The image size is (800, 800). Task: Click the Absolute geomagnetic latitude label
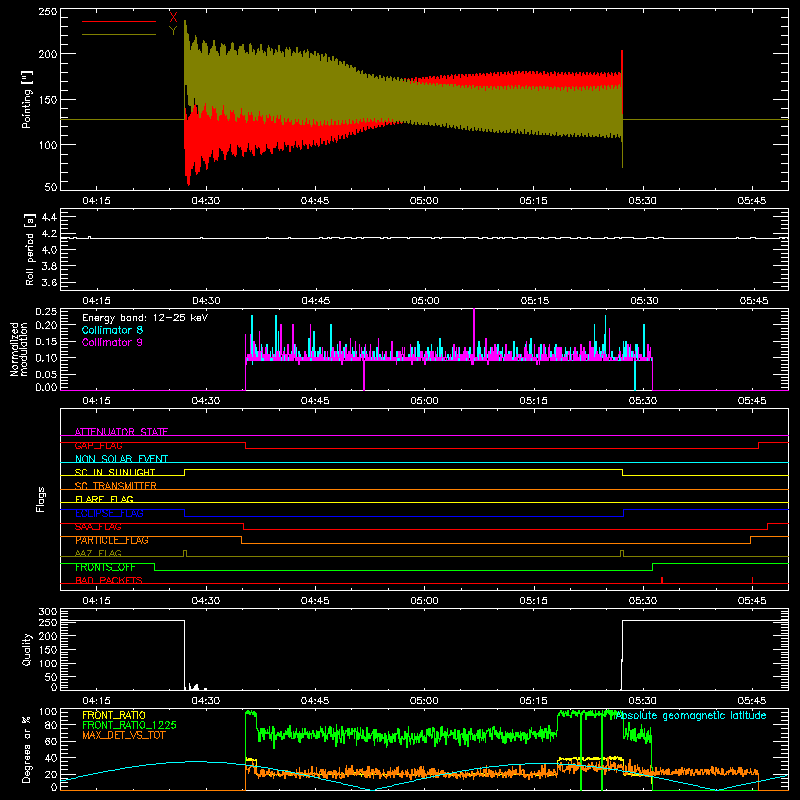click(691, 715)
